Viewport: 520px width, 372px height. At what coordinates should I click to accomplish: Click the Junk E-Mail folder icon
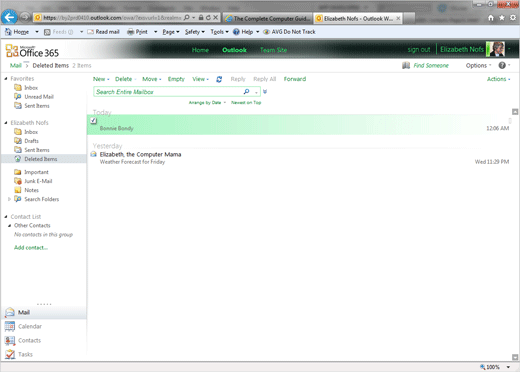18,181
